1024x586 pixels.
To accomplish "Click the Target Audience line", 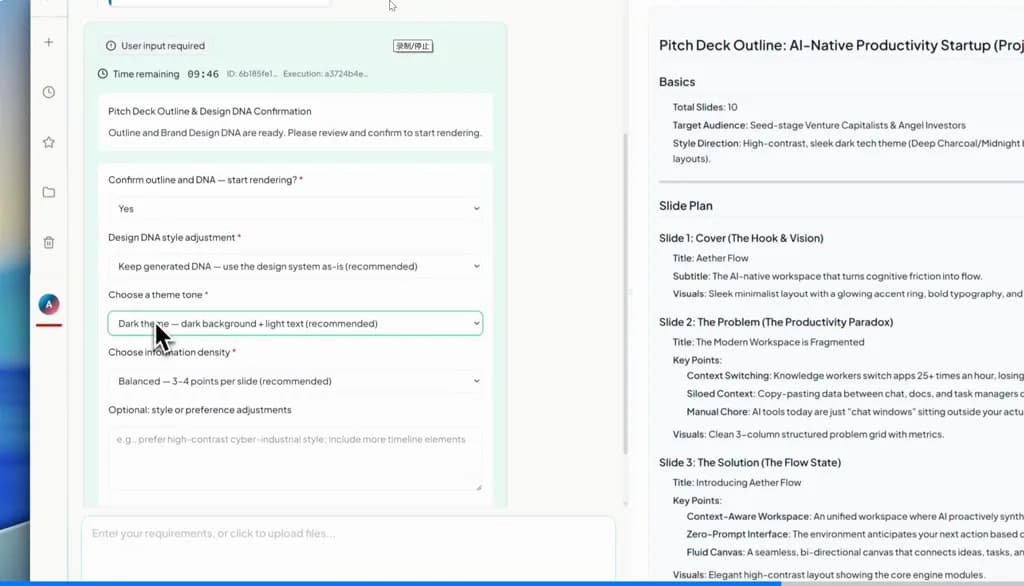I will (819, 125).
